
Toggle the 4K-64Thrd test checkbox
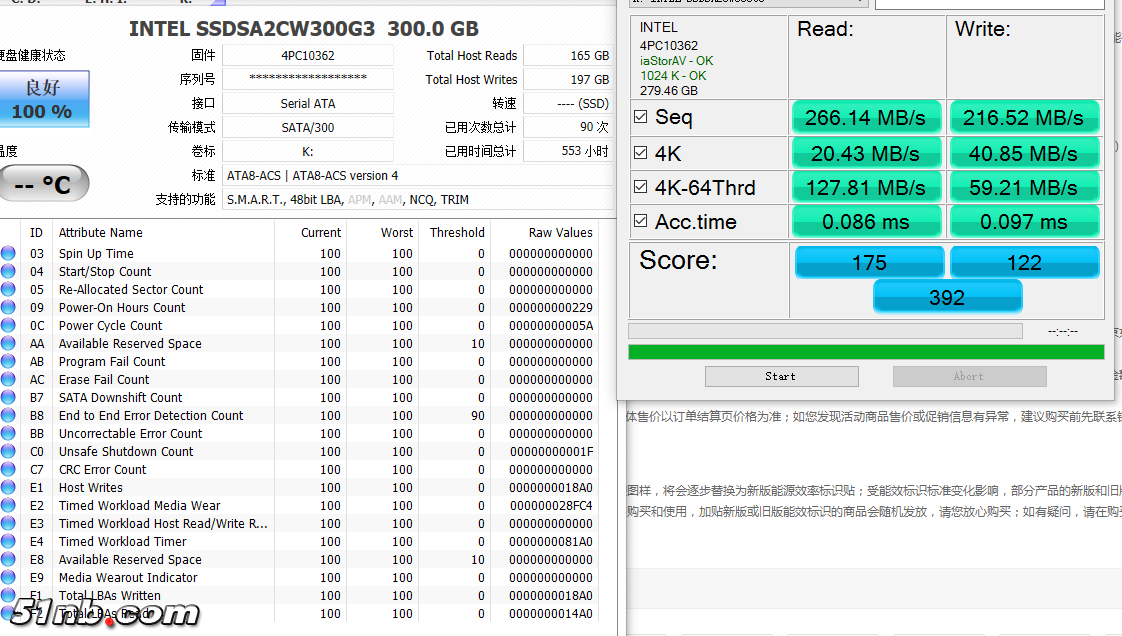click(x=640, y=187)
